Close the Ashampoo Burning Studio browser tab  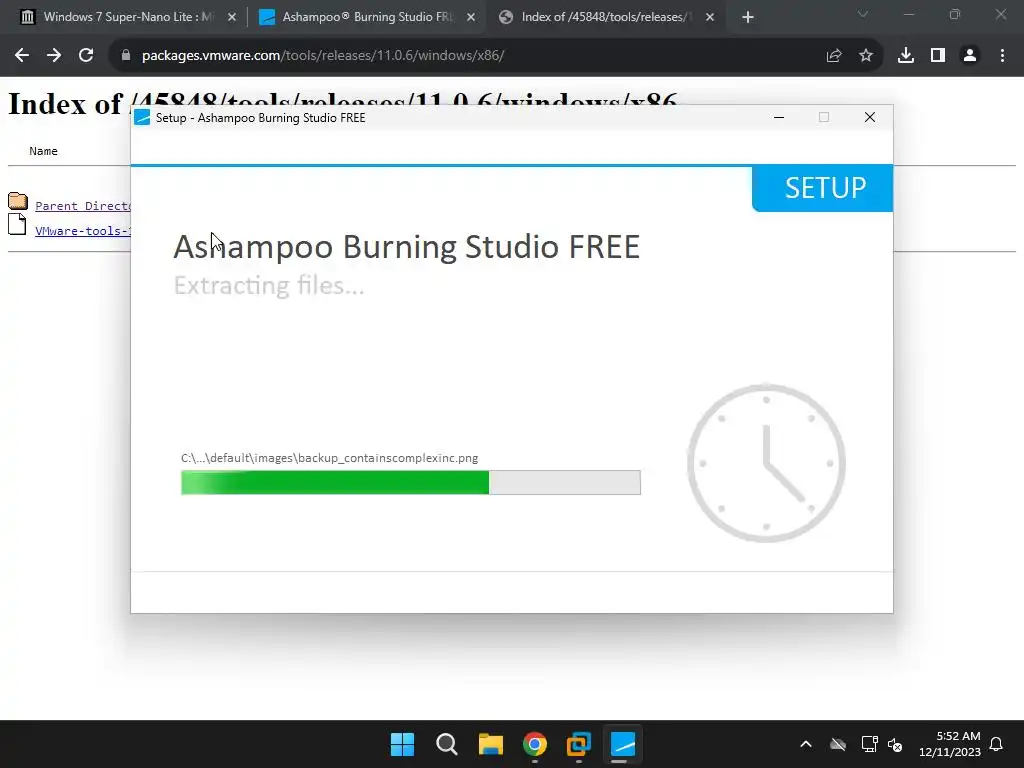(471, 18)
